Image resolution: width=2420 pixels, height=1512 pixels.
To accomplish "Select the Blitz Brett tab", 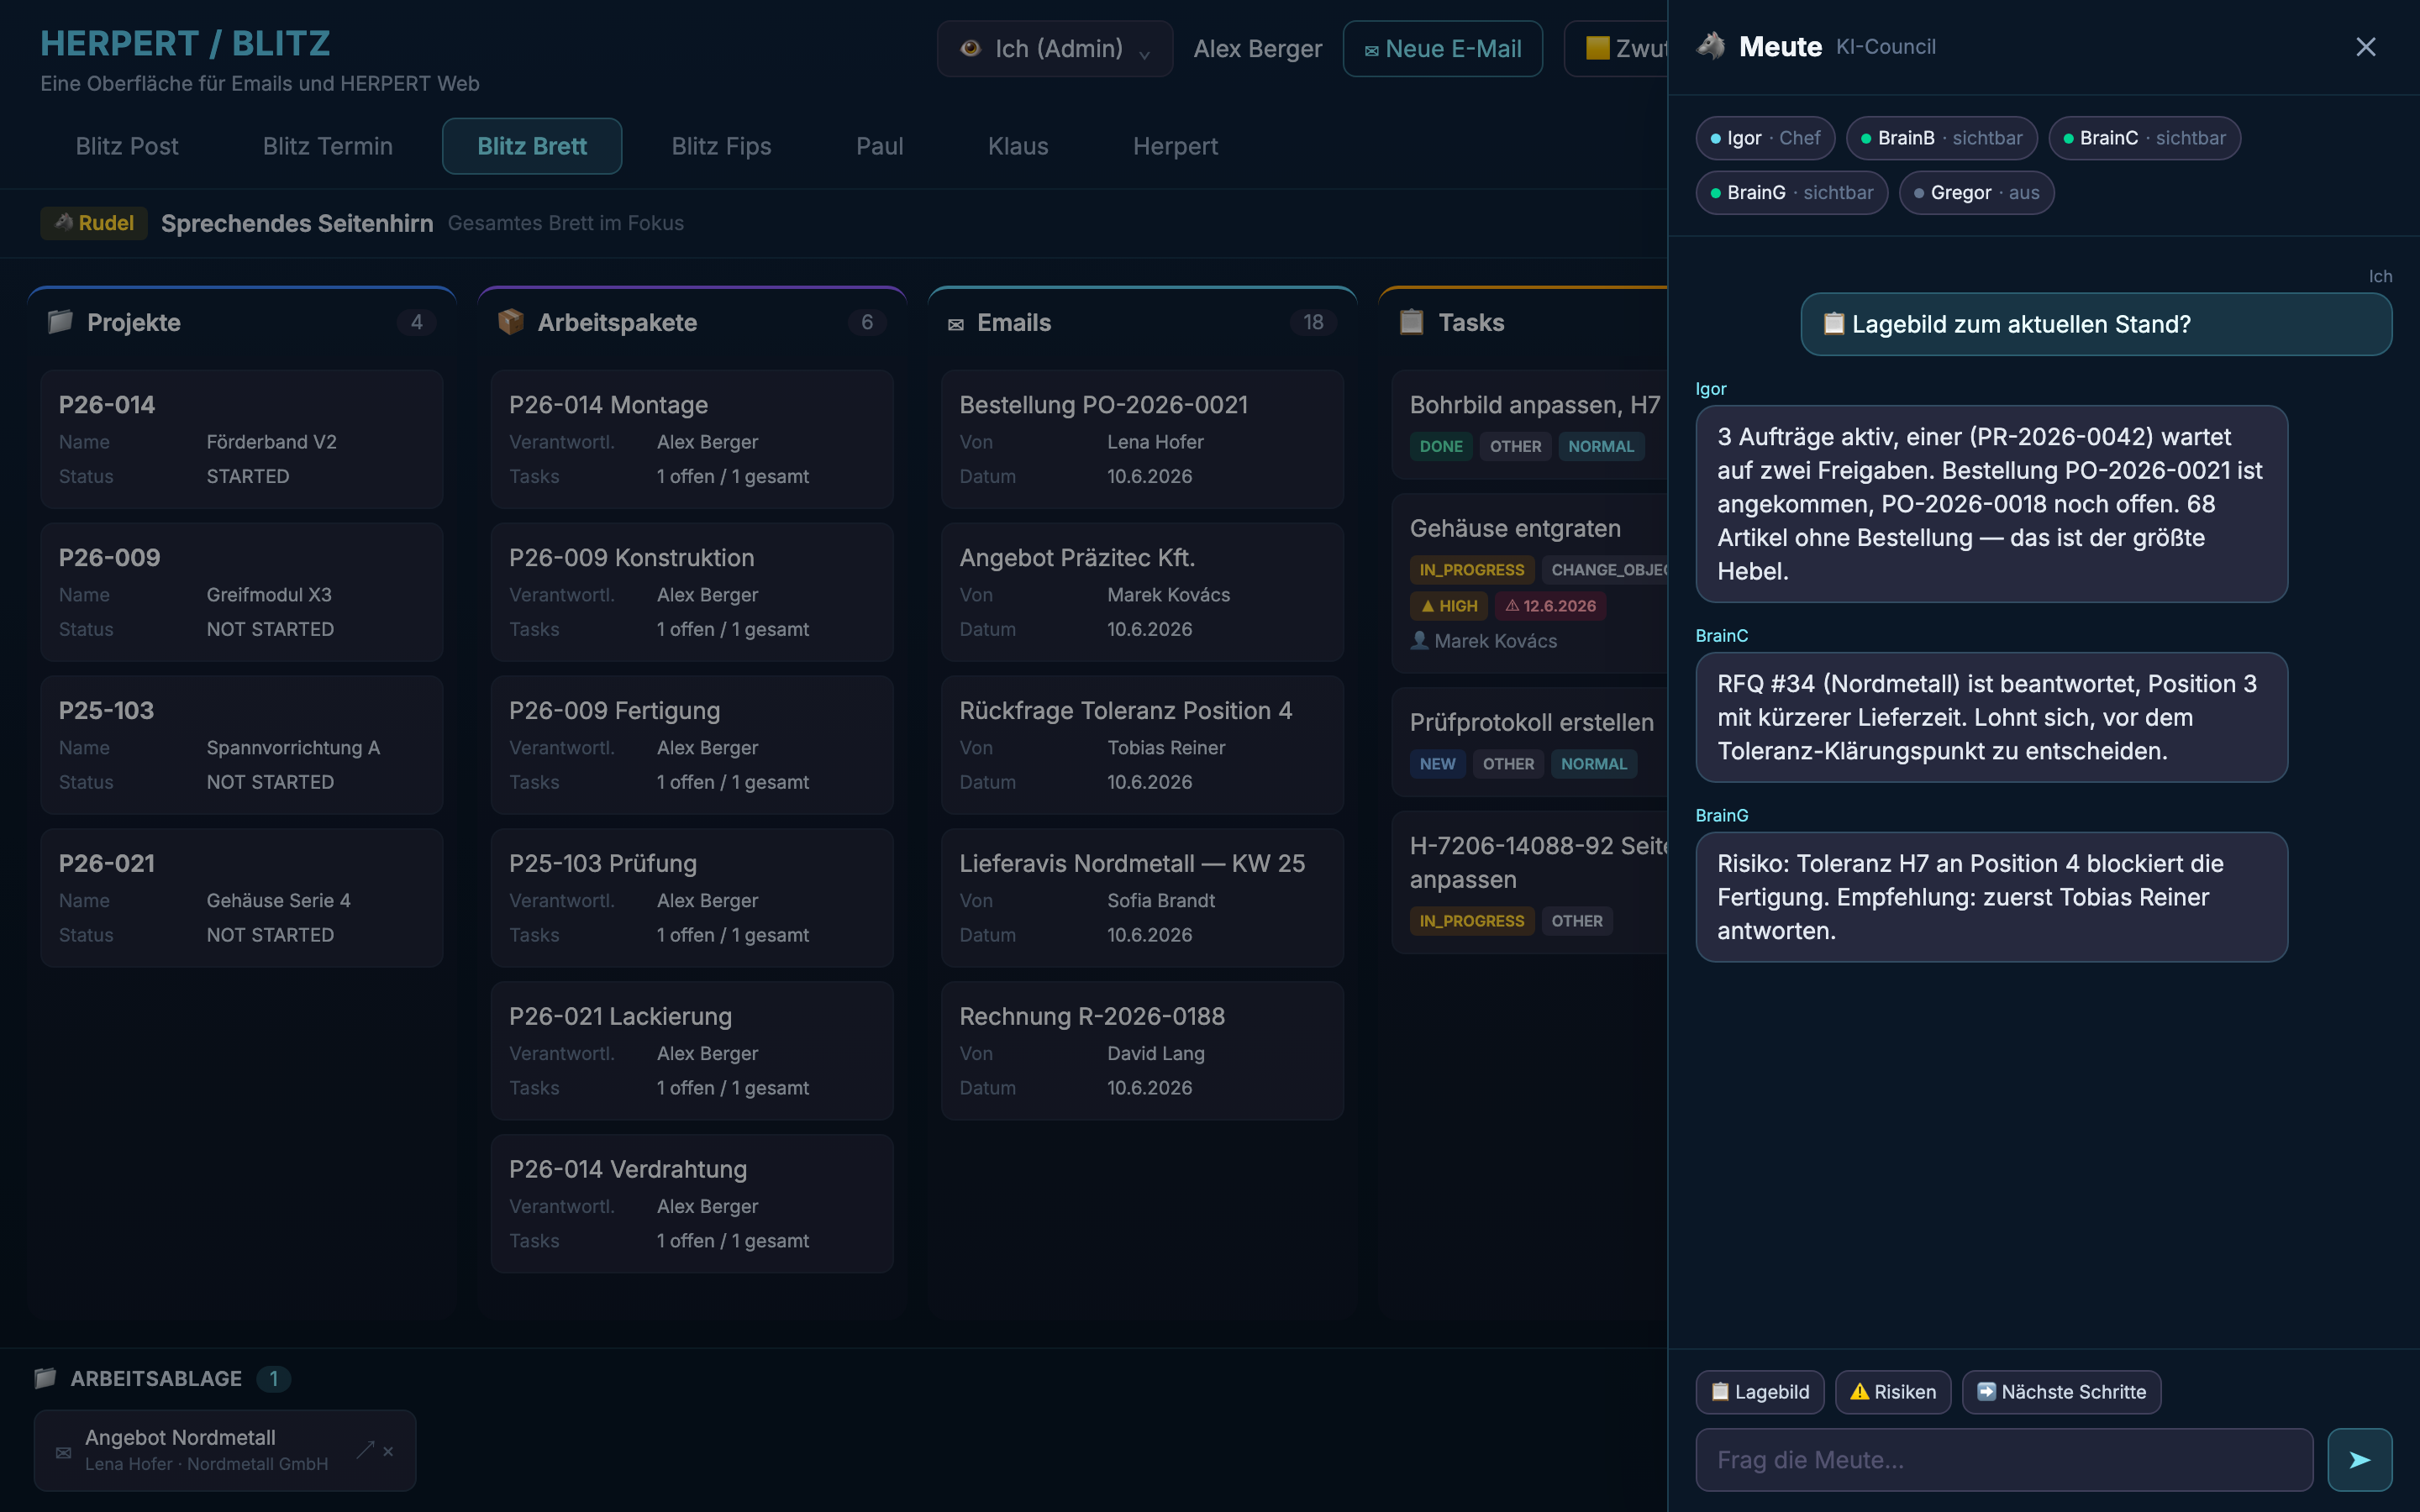I will tap(532, 146).
